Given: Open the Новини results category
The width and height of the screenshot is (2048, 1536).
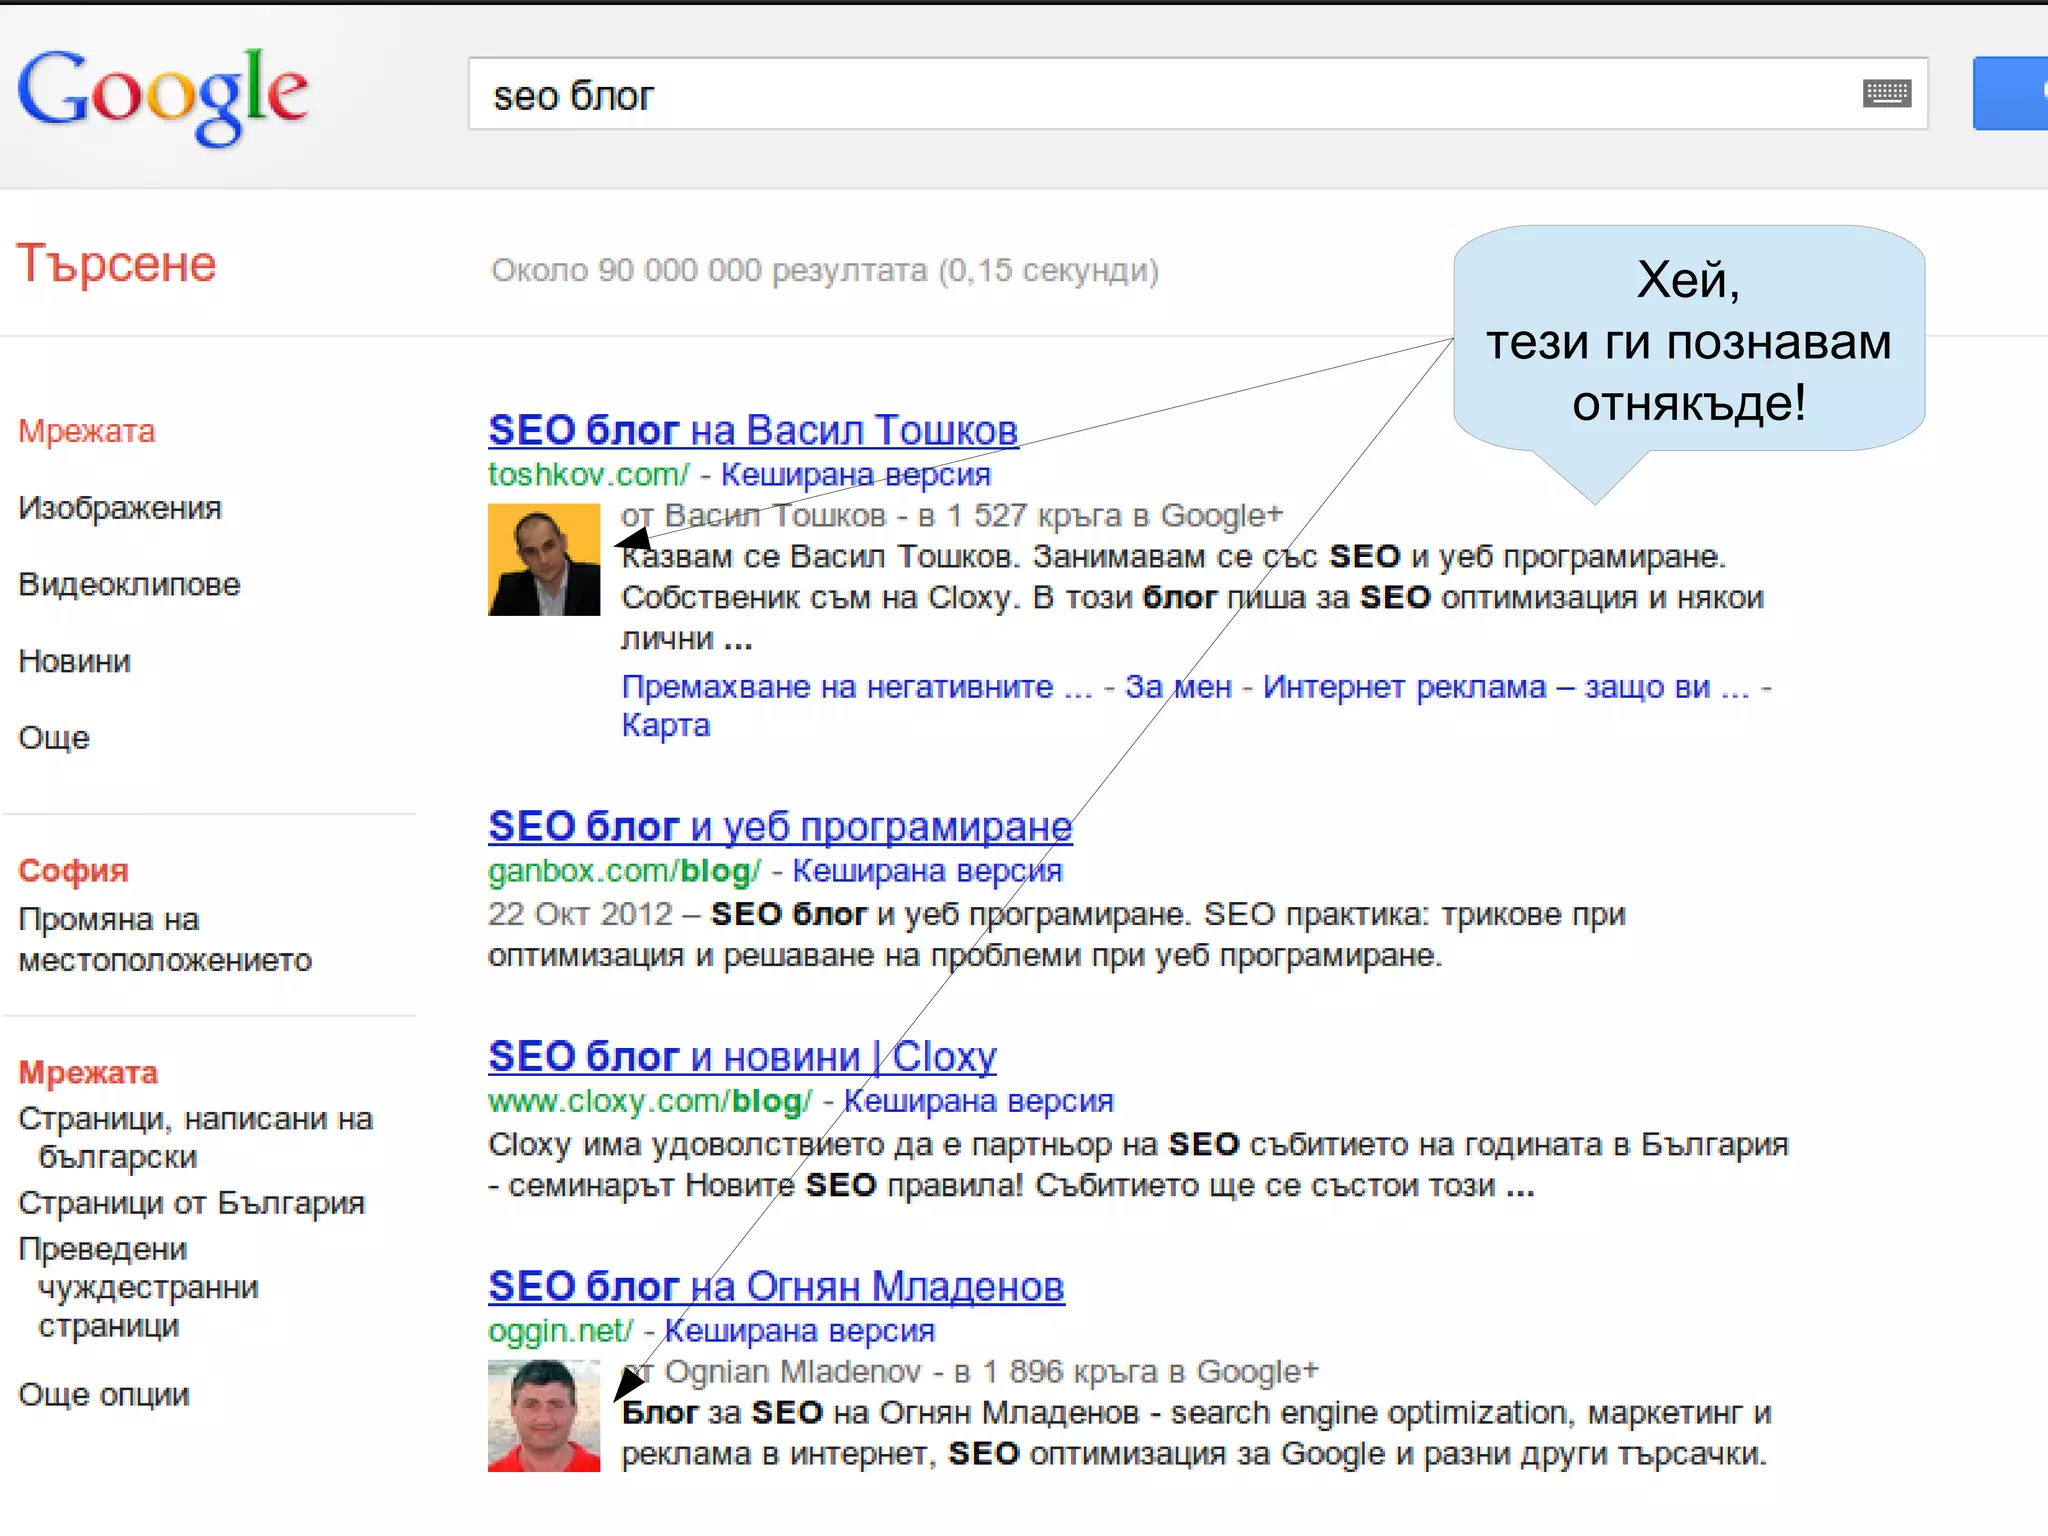Looking at the screenshot, I should (75, 662).
